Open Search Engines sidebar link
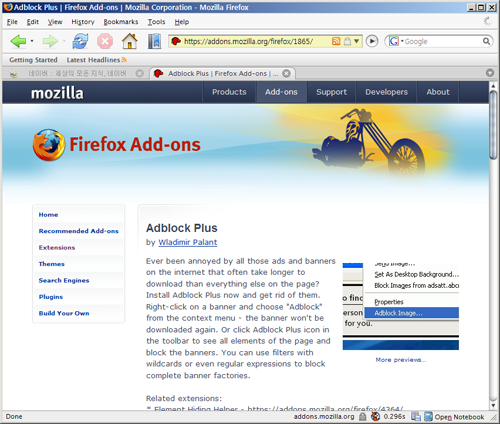This screenshot has width=500, height=424. pos(64,280)
